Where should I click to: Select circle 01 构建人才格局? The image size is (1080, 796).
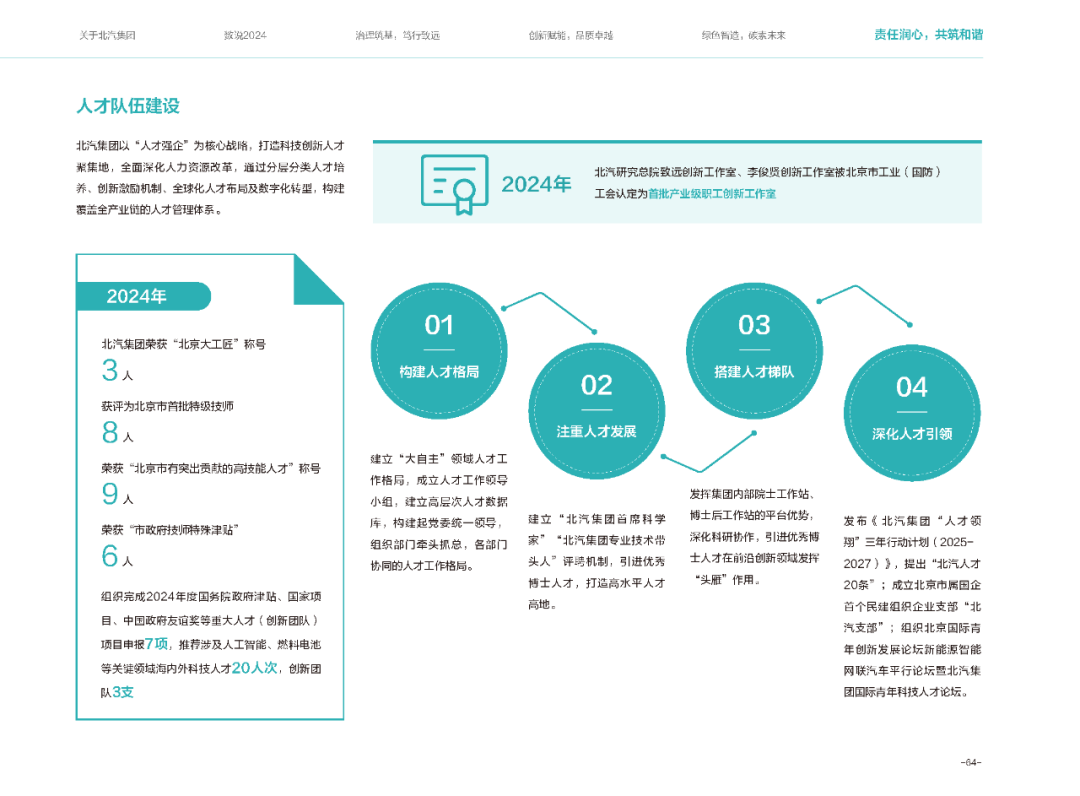(x=439, y=350)
